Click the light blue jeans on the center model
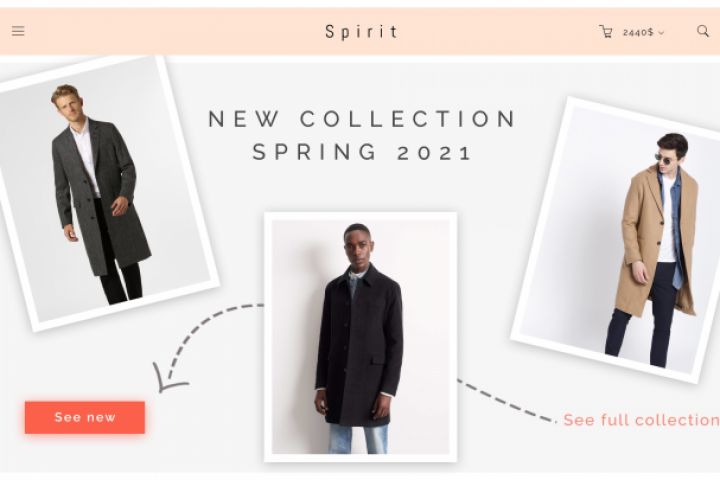Image resolution: width=720 pixels, height=480 pixels. pos(358,439)
